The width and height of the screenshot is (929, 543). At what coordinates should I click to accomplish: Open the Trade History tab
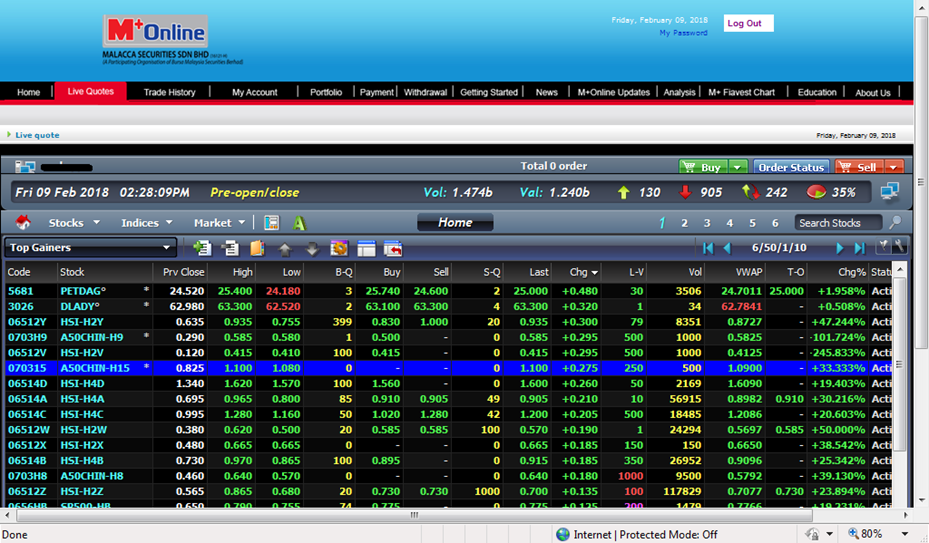tap(169, 92)
